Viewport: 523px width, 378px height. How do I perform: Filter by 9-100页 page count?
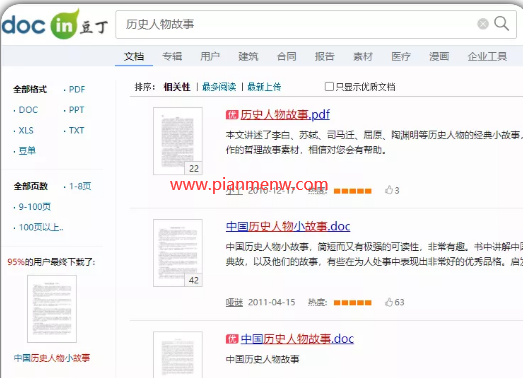point(35,207)
